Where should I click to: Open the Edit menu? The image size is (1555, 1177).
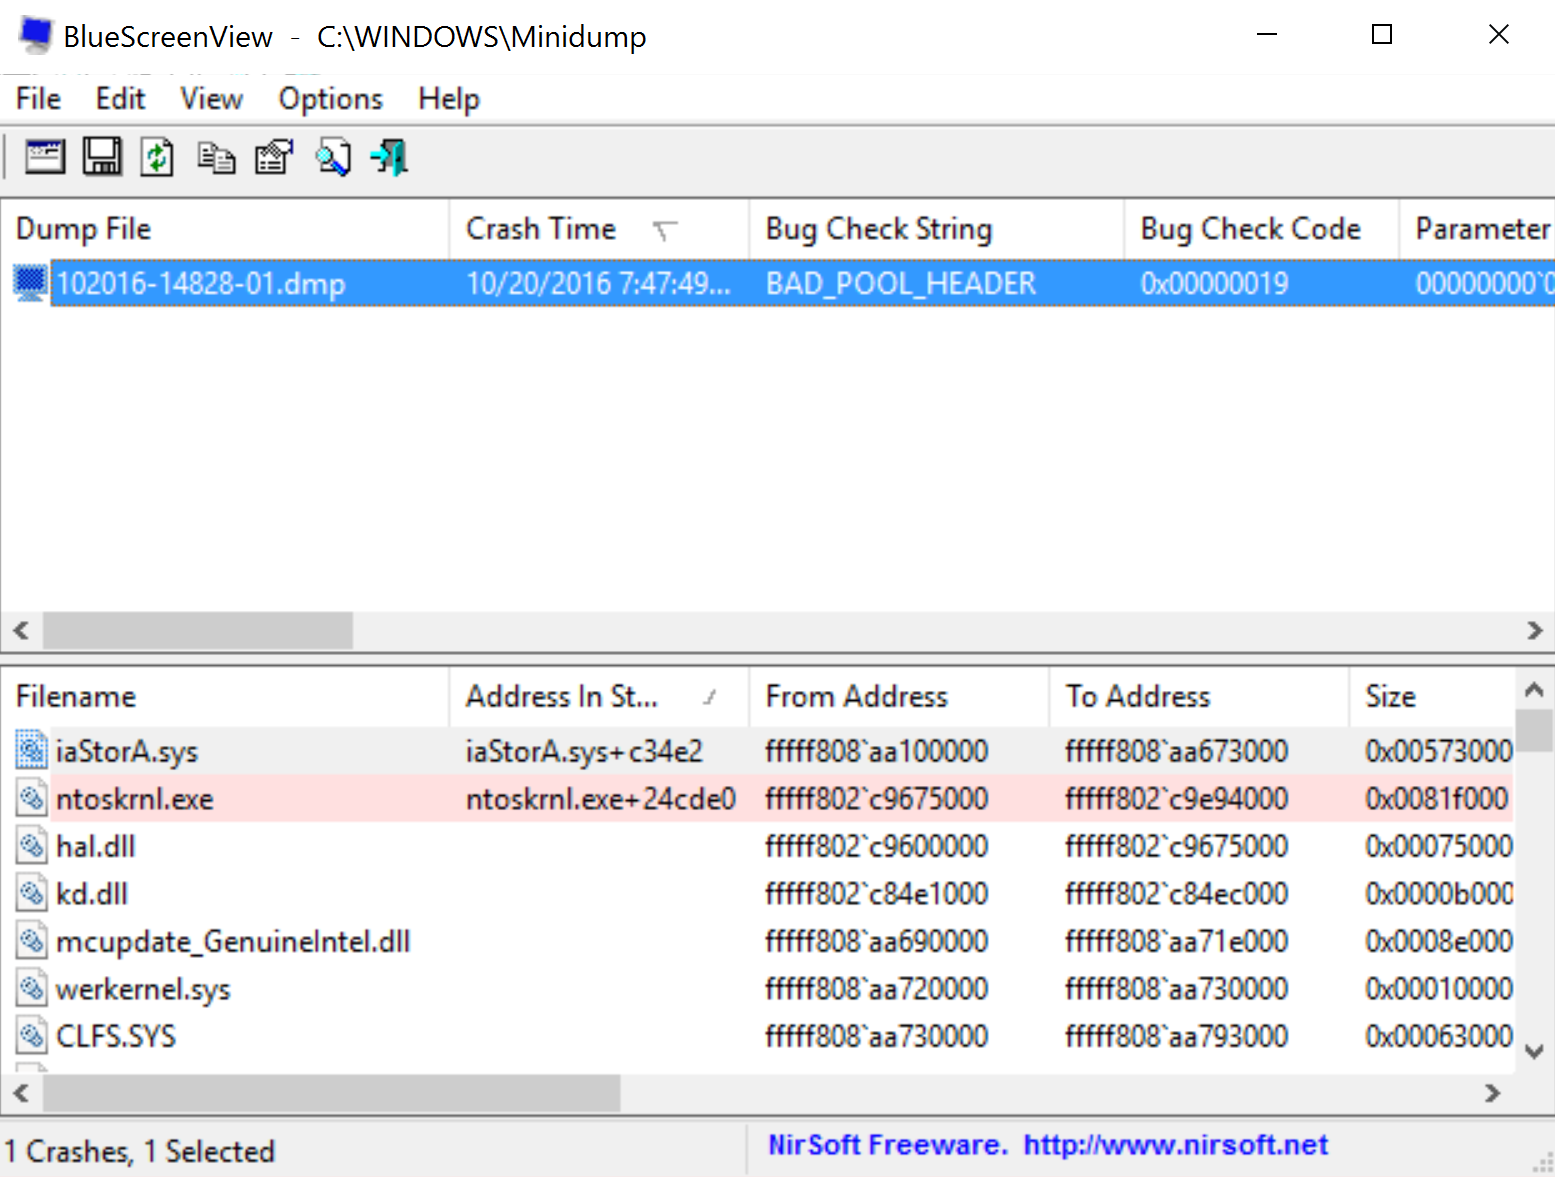click(x=121, y=99)
